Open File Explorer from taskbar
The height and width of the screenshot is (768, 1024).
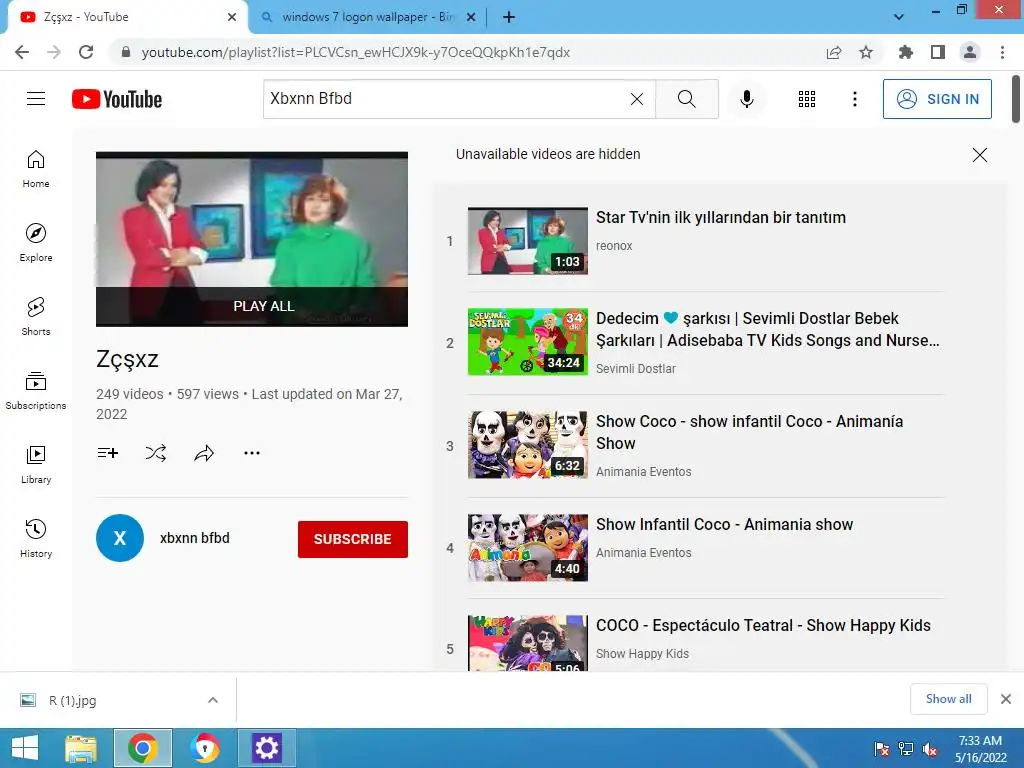pyautogui.click(x=81, y=748)
